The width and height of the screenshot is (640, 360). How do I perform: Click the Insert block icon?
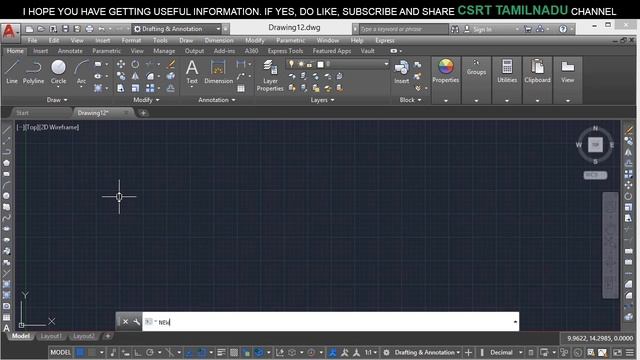click(x=402, y=72)
